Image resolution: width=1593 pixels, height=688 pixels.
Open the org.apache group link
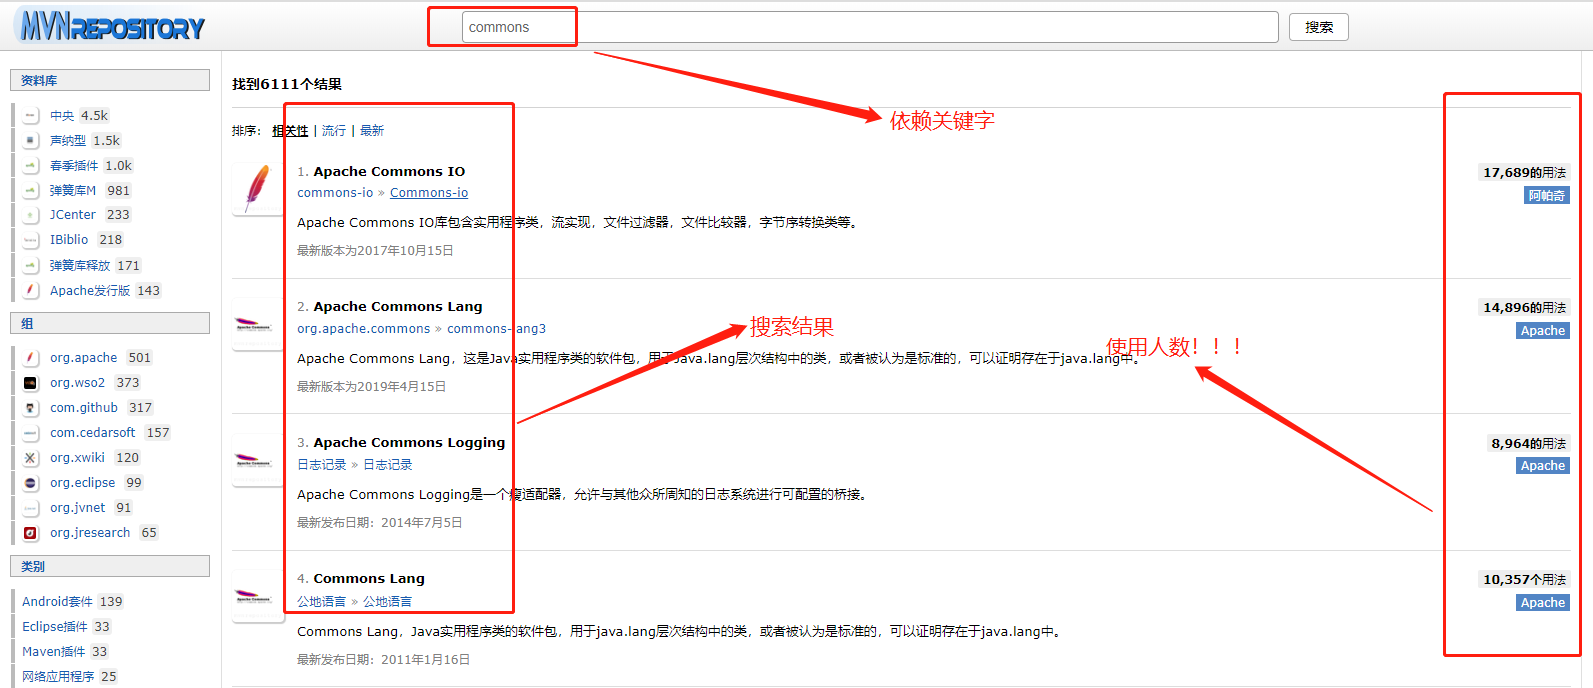point(84,358)
